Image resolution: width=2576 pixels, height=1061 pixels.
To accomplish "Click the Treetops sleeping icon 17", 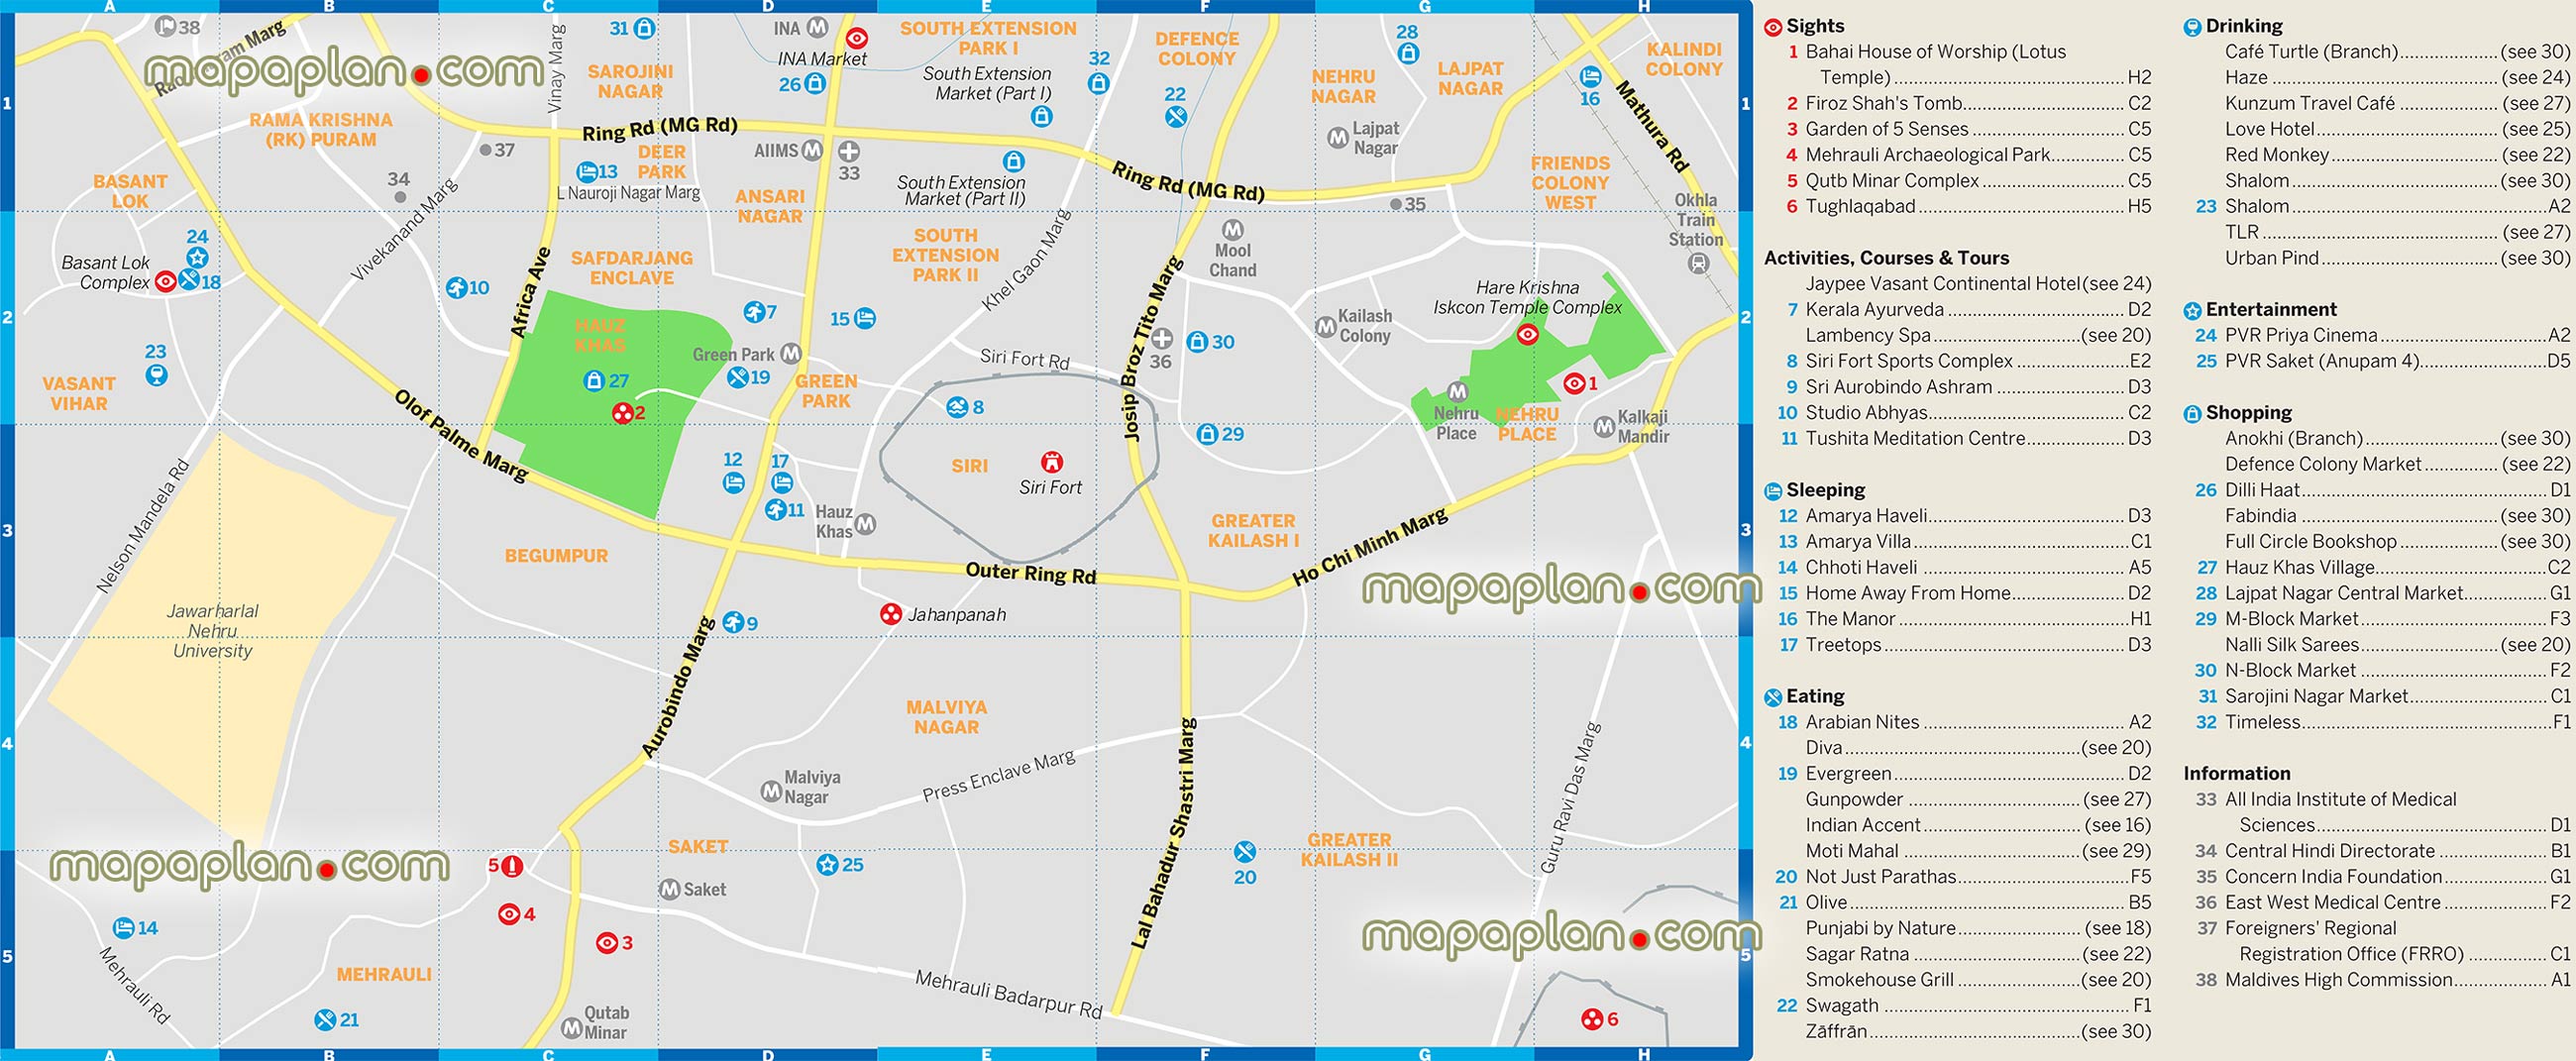I will point(782,483).
